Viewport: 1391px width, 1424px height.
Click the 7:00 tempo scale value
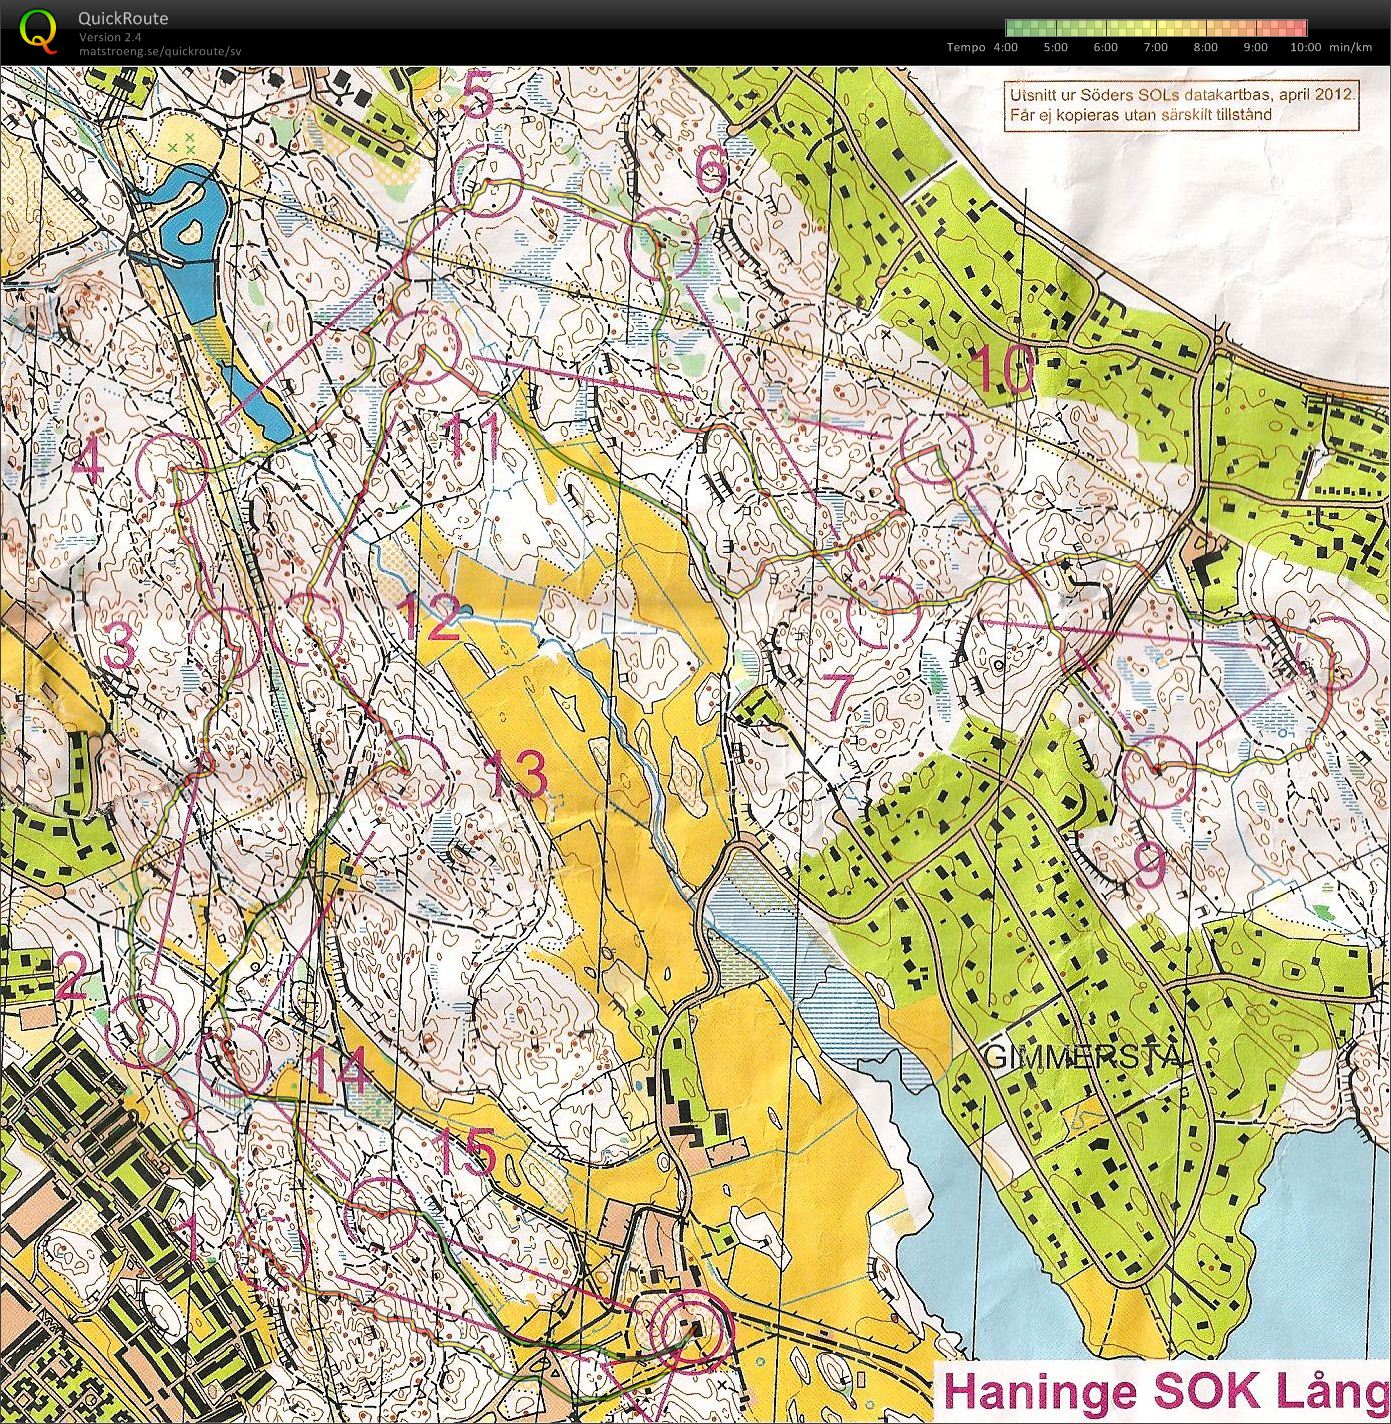1156,47
